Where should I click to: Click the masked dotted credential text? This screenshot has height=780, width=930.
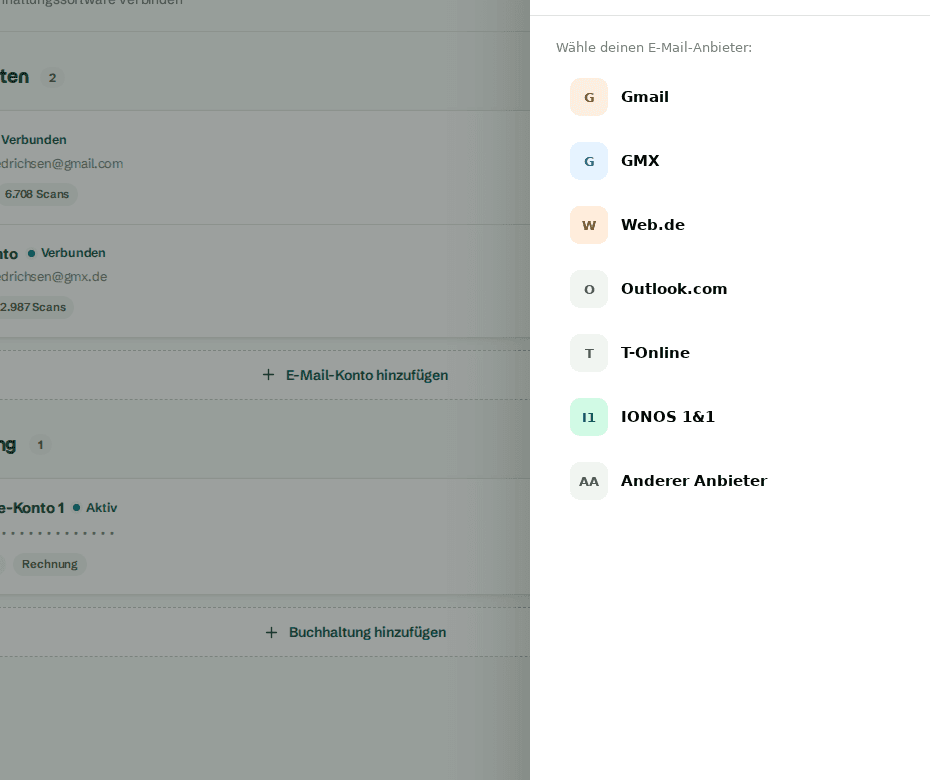pyautogui.click(x=57, y=533)
